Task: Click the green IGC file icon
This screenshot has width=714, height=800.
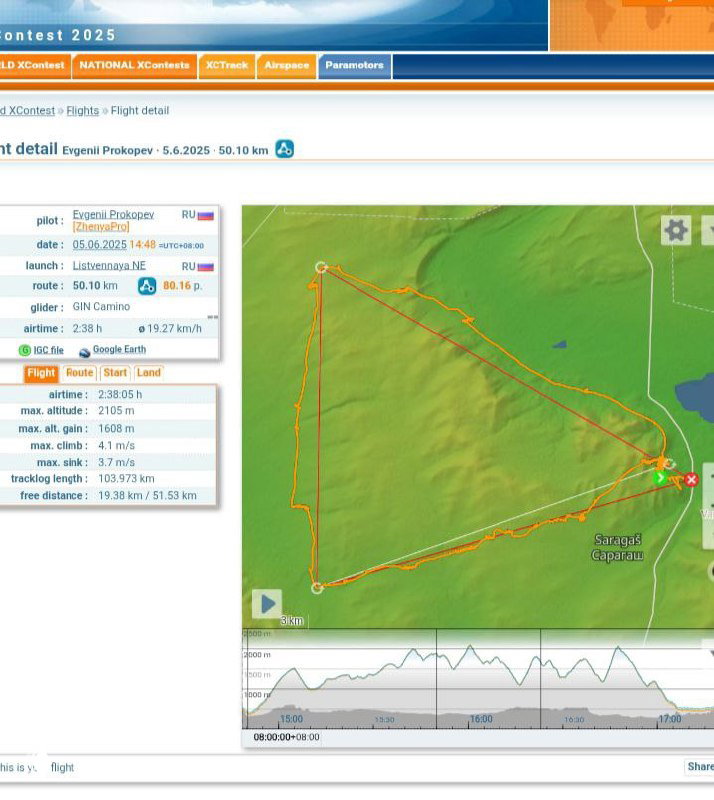Action: click(25, 350)
